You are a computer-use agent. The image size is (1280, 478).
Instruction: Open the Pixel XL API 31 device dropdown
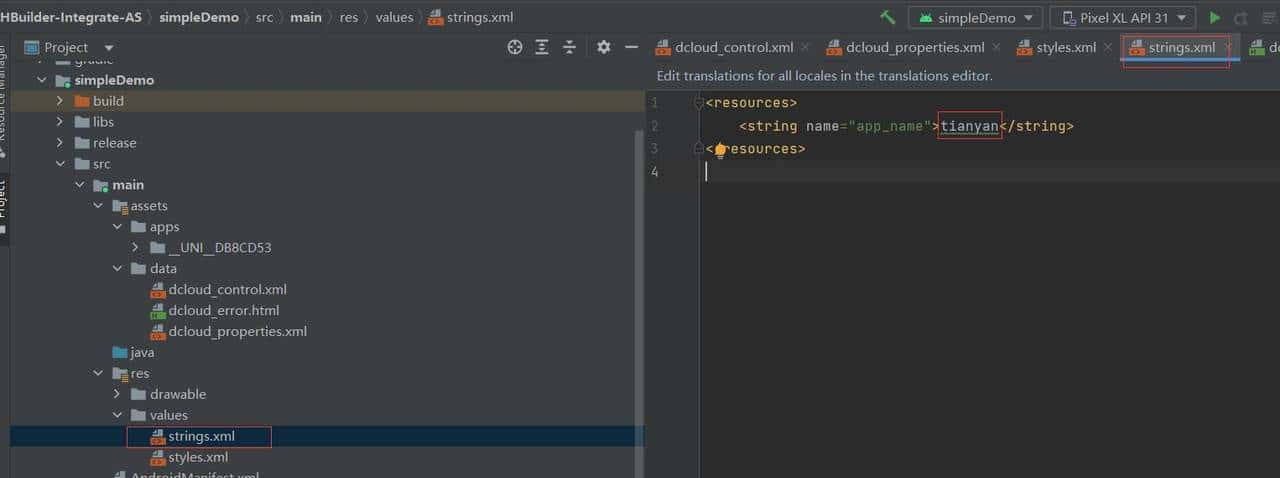[x=1123, y=18]
